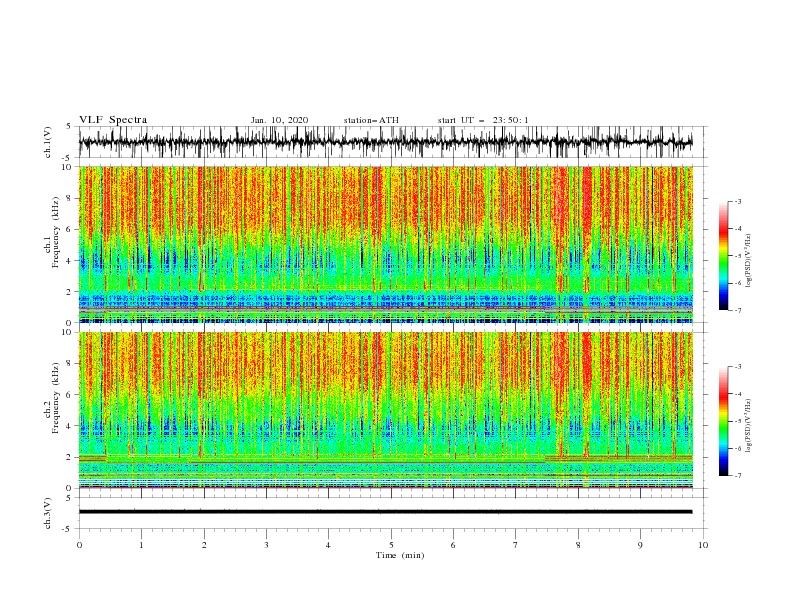Click the "3" tick on time axis
The width and height of the screenshot is (792, 612).
[266, 545]
